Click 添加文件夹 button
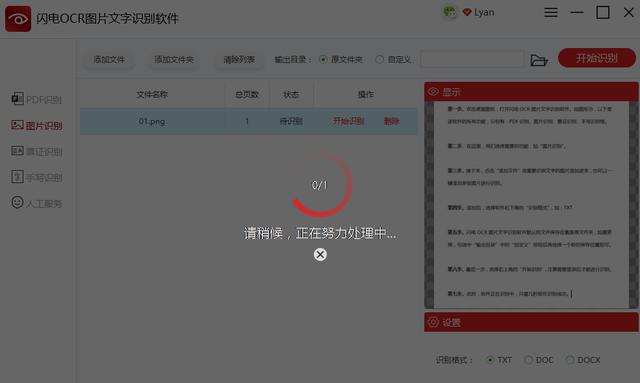Image resolution: width=640 pixels, height=383 pixels. coord(174,60)
